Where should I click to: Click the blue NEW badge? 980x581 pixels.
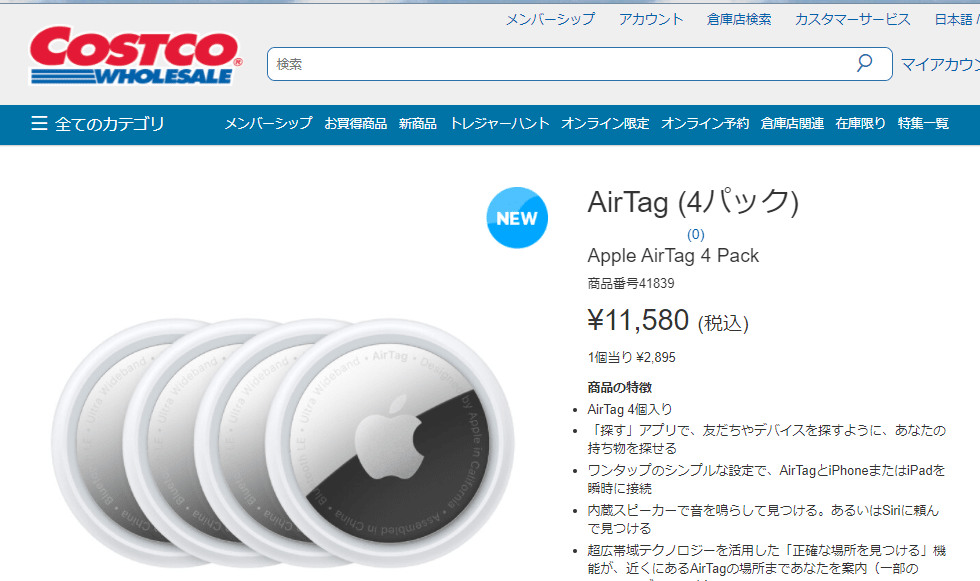(517, 217)
